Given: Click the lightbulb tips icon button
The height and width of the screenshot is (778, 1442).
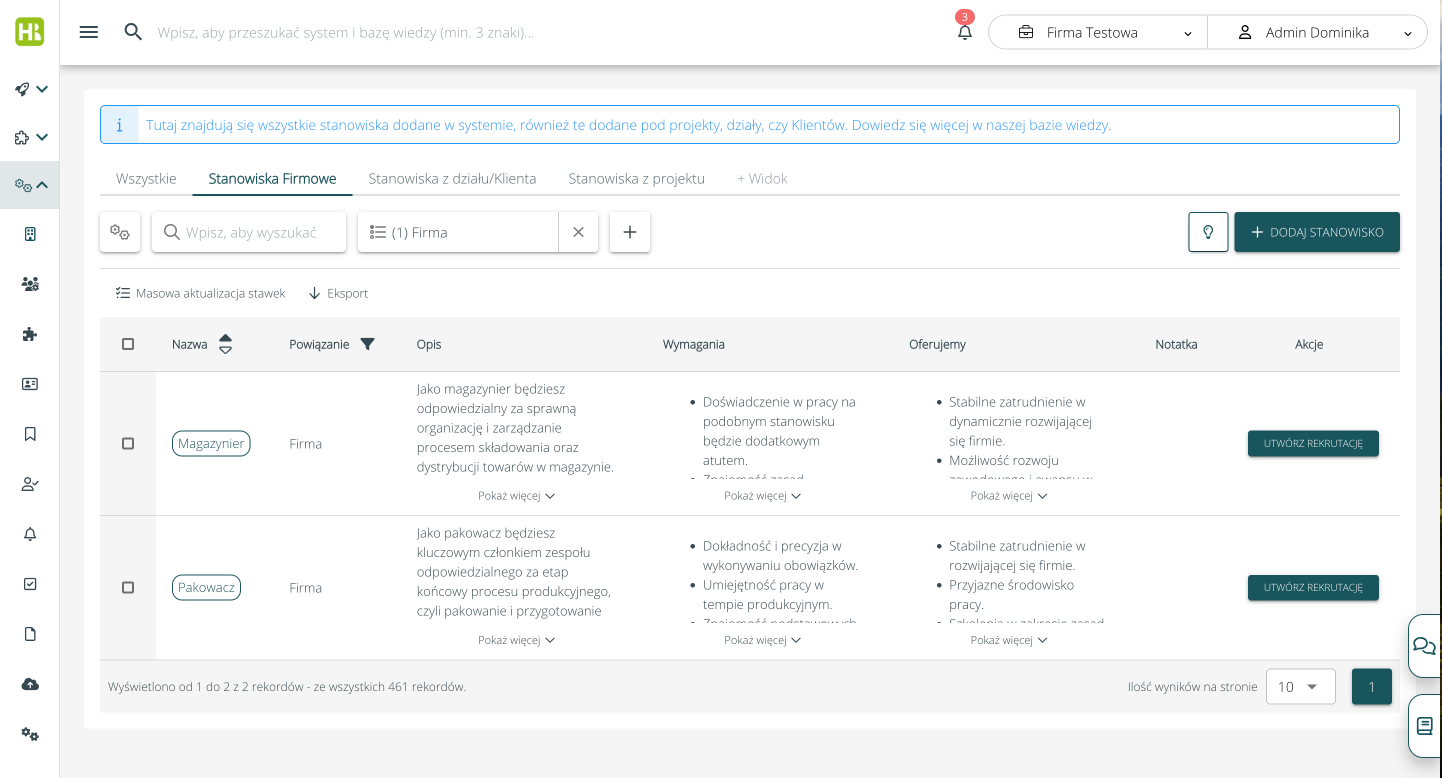Looking at the screenshot, I should [1208, 232].
